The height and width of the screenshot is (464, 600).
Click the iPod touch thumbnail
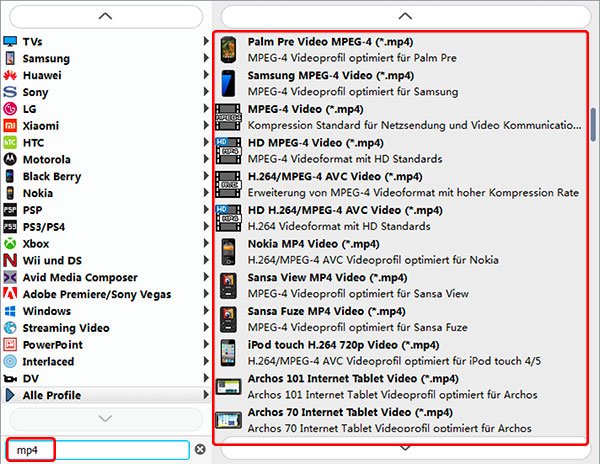point(228,353)
